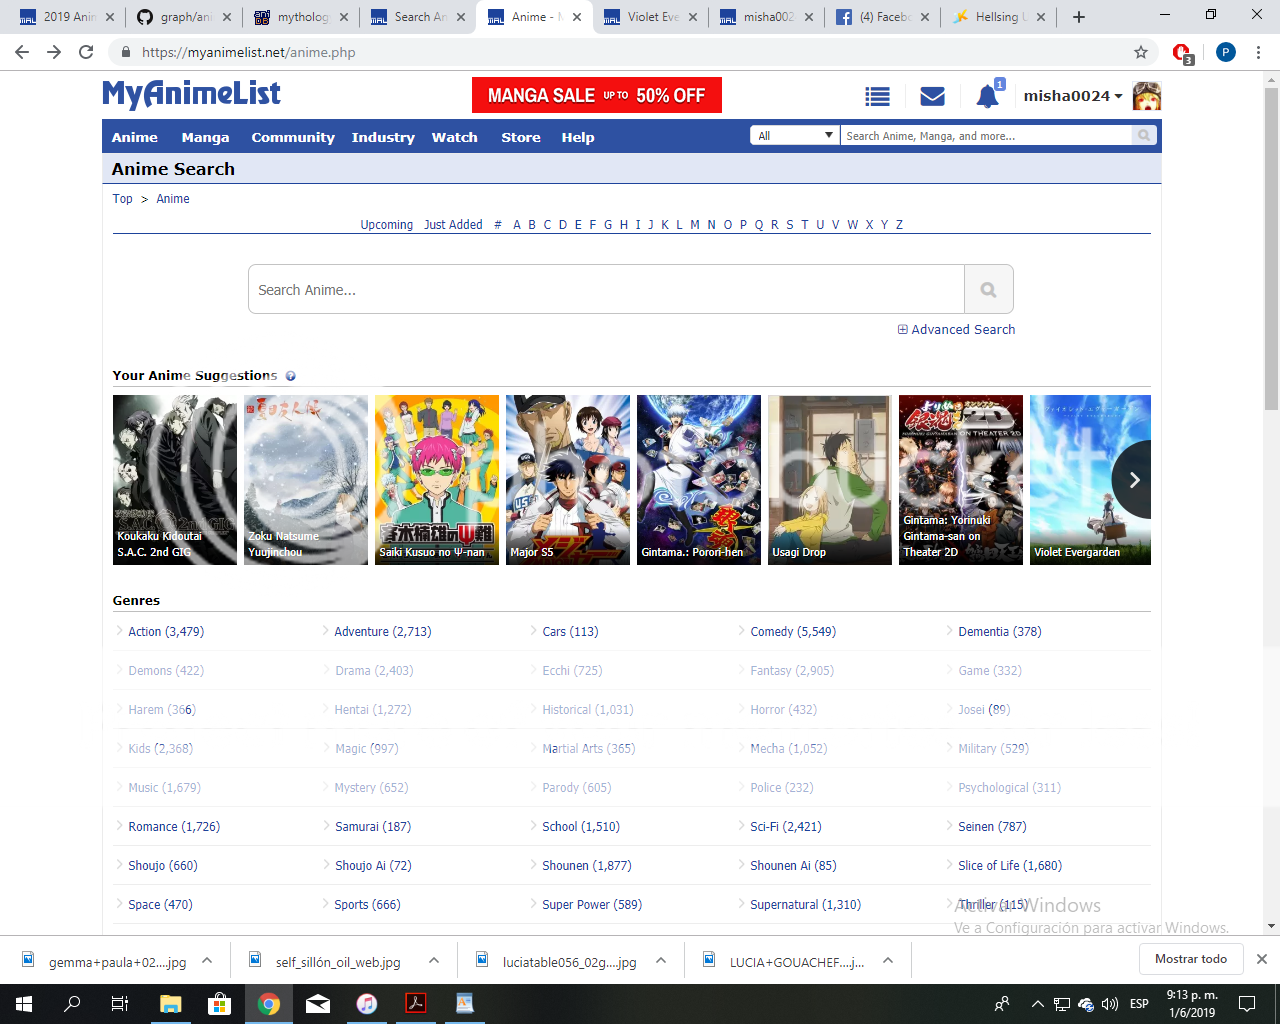The width and height of the screenshot is (1280, 1024).
Task: Switch to the Violet Evergarden browser tab
Action: point(652,17)
